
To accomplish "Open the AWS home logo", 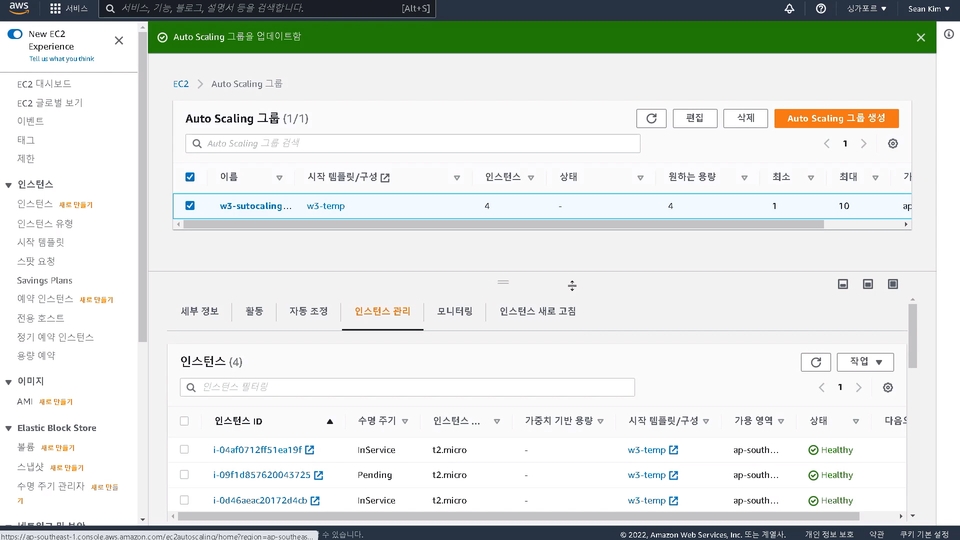I will point(19,8).
